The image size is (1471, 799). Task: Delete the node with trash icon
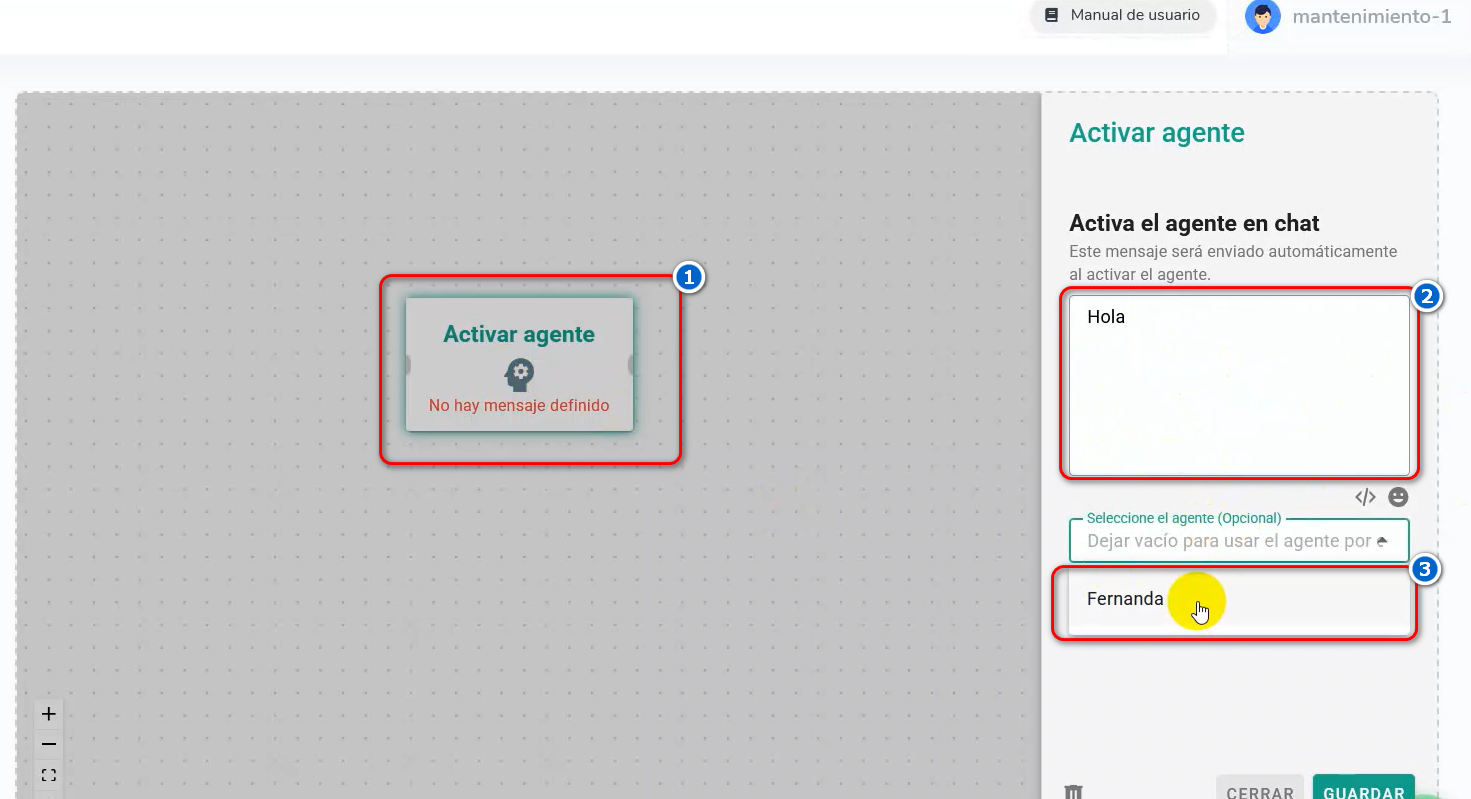pos(1074,792)
